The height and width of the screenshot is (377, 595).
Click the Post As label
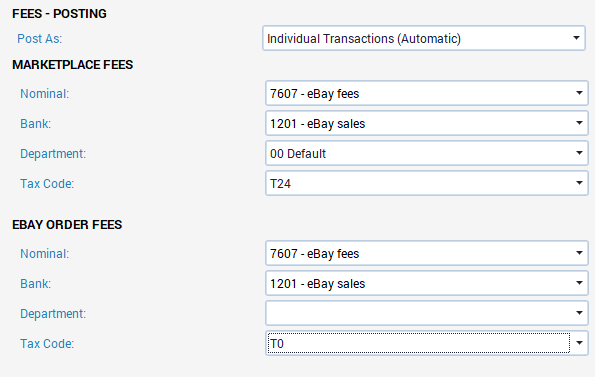[x=39, y=39]
